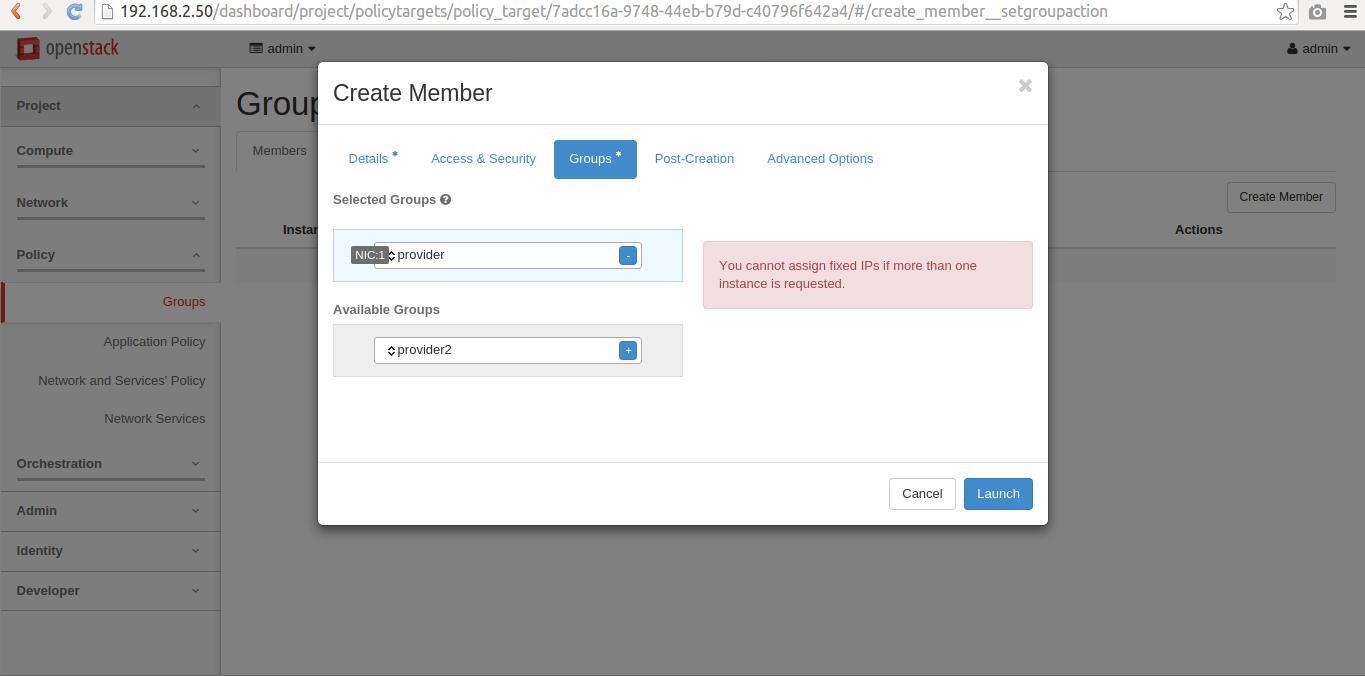Viewport: 1365px width, 676px height.
Task: Expand the Orchestration sidebar section
Action: [x=110, y=464]
